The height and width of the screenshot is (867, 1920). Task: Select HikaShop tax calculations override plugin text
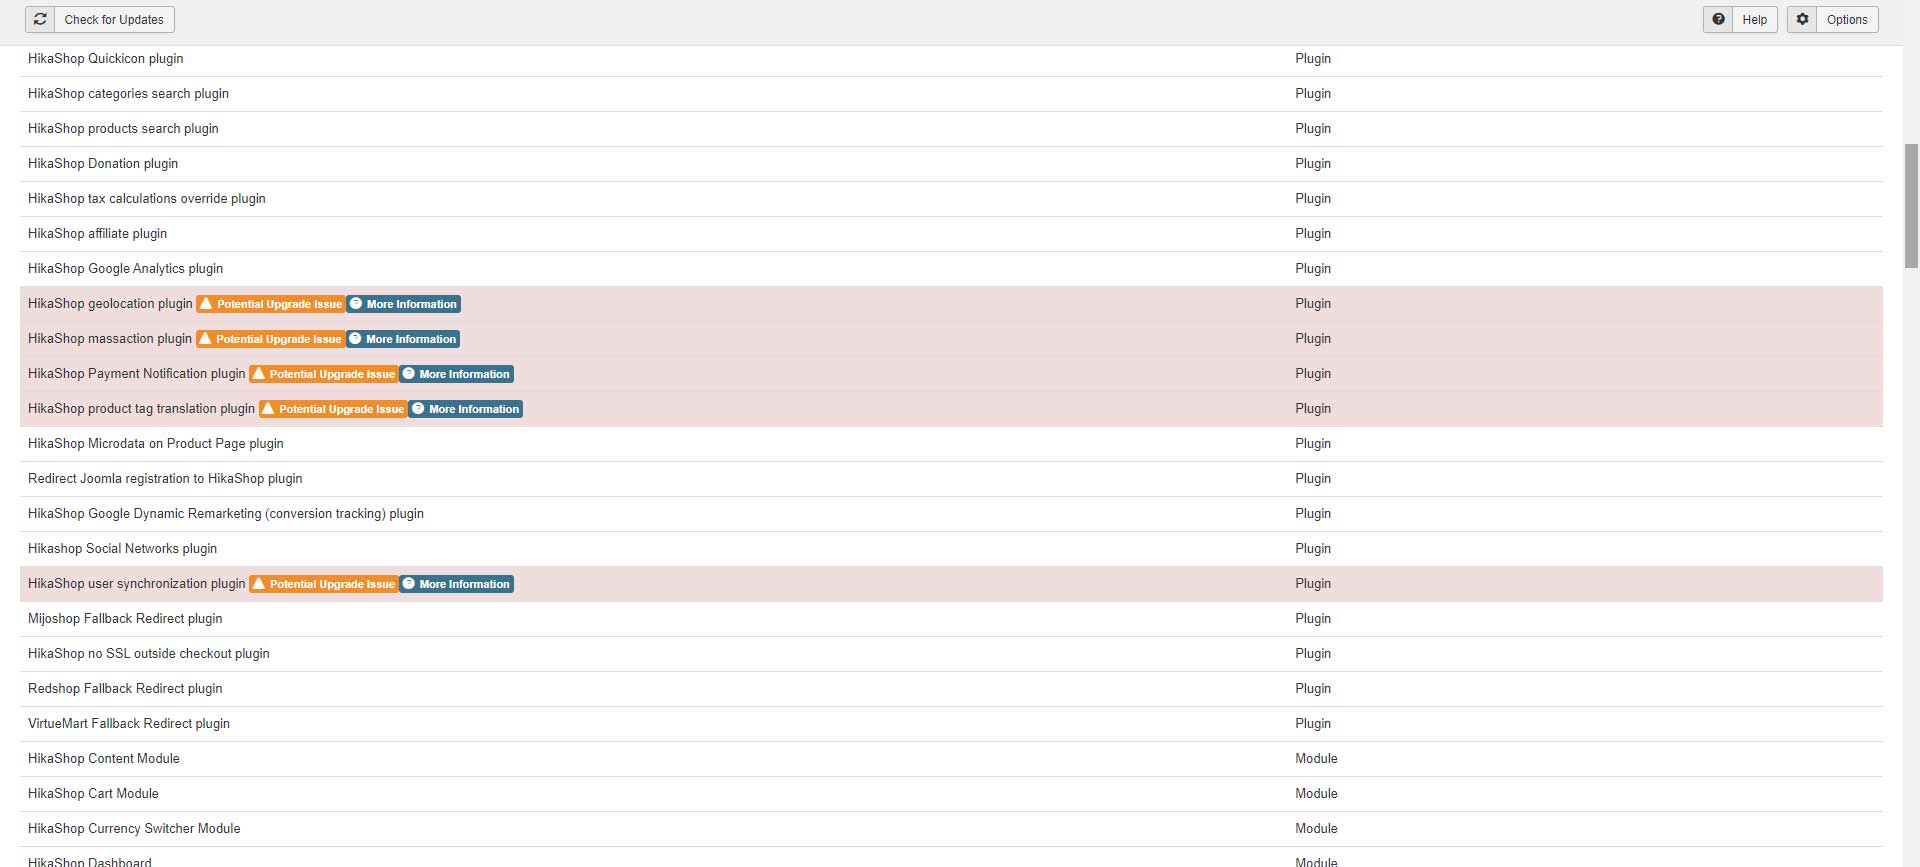(x=147, y=199)
